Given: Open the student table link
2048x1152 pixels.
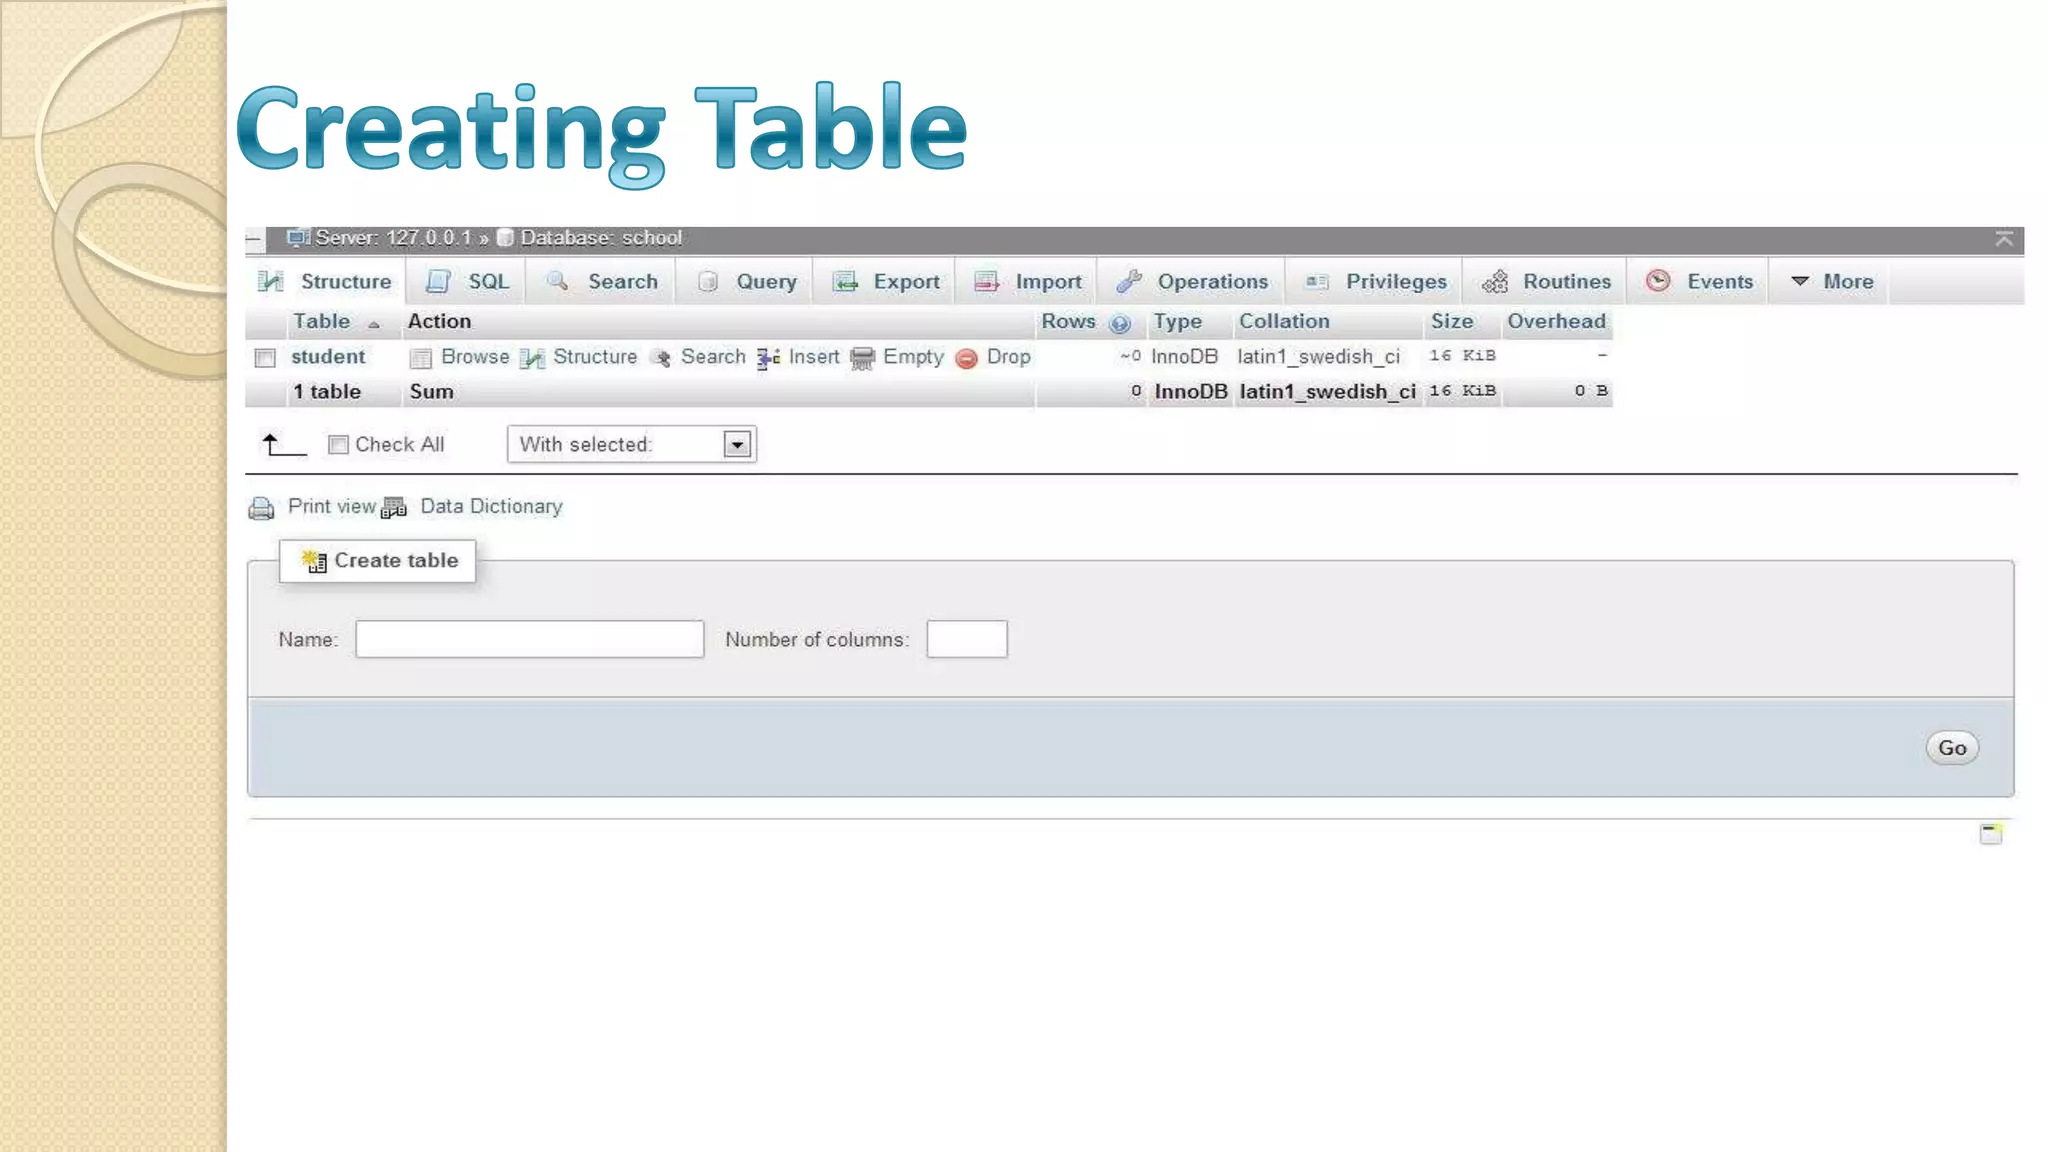Looking at the screenshot, I should click(328, 357).
